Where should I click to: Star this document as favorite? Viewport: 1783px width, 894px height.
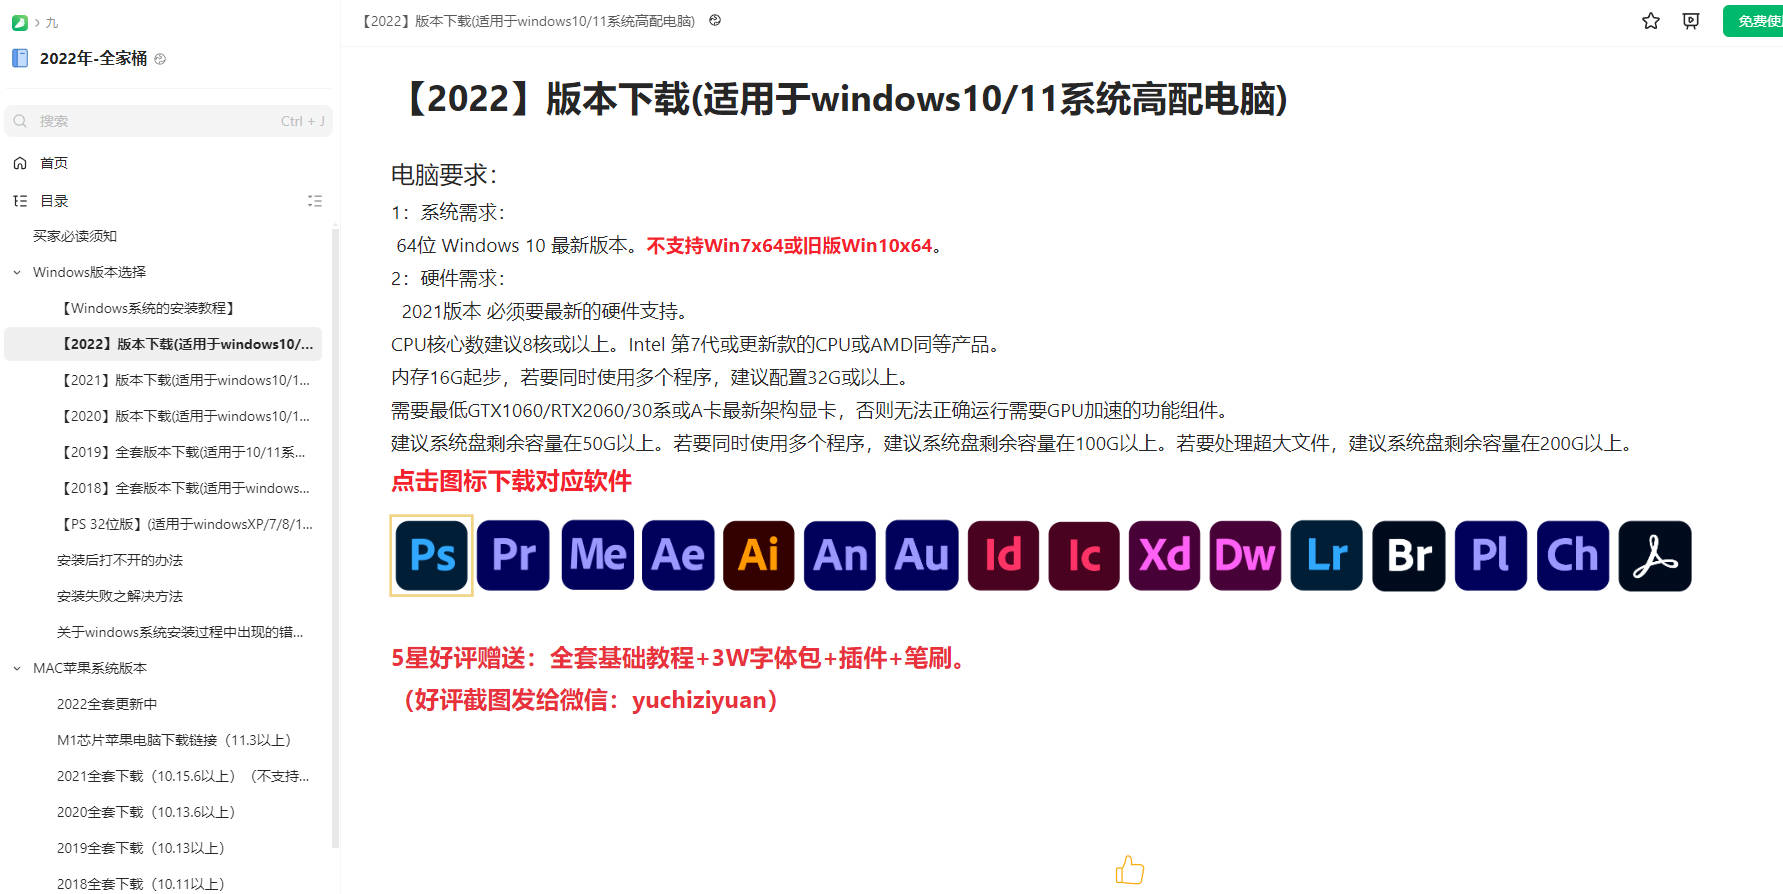pos(1651,21)
